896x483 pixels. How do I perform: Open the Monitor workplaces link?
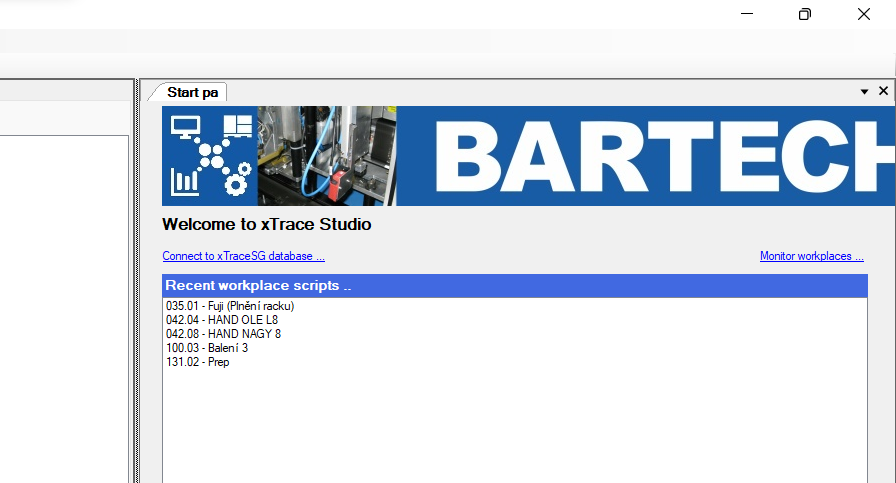tap(812, 256)
